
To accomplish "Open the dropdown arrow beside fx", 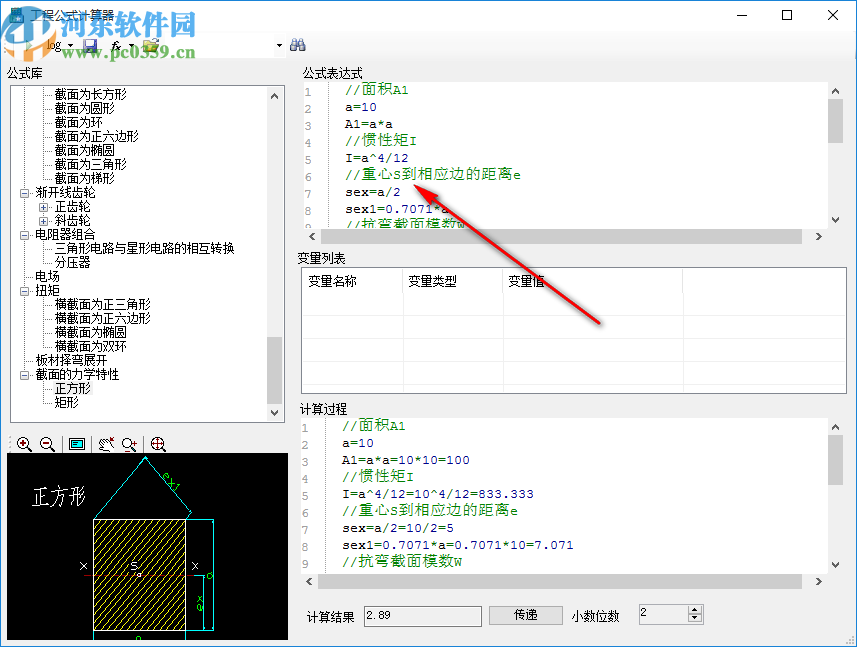I will (x=131, y=46).
